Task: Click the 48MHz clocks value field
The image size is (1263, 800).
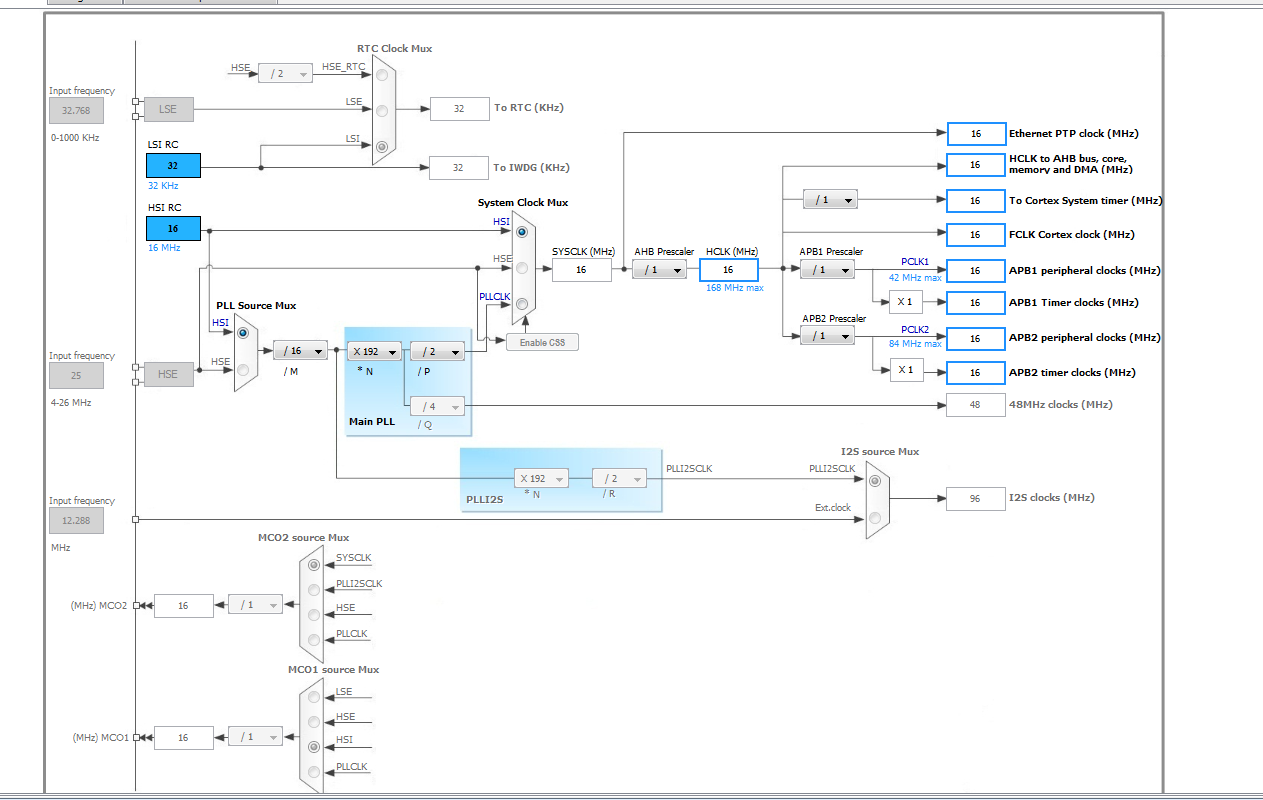Action: tap(976, 405)
